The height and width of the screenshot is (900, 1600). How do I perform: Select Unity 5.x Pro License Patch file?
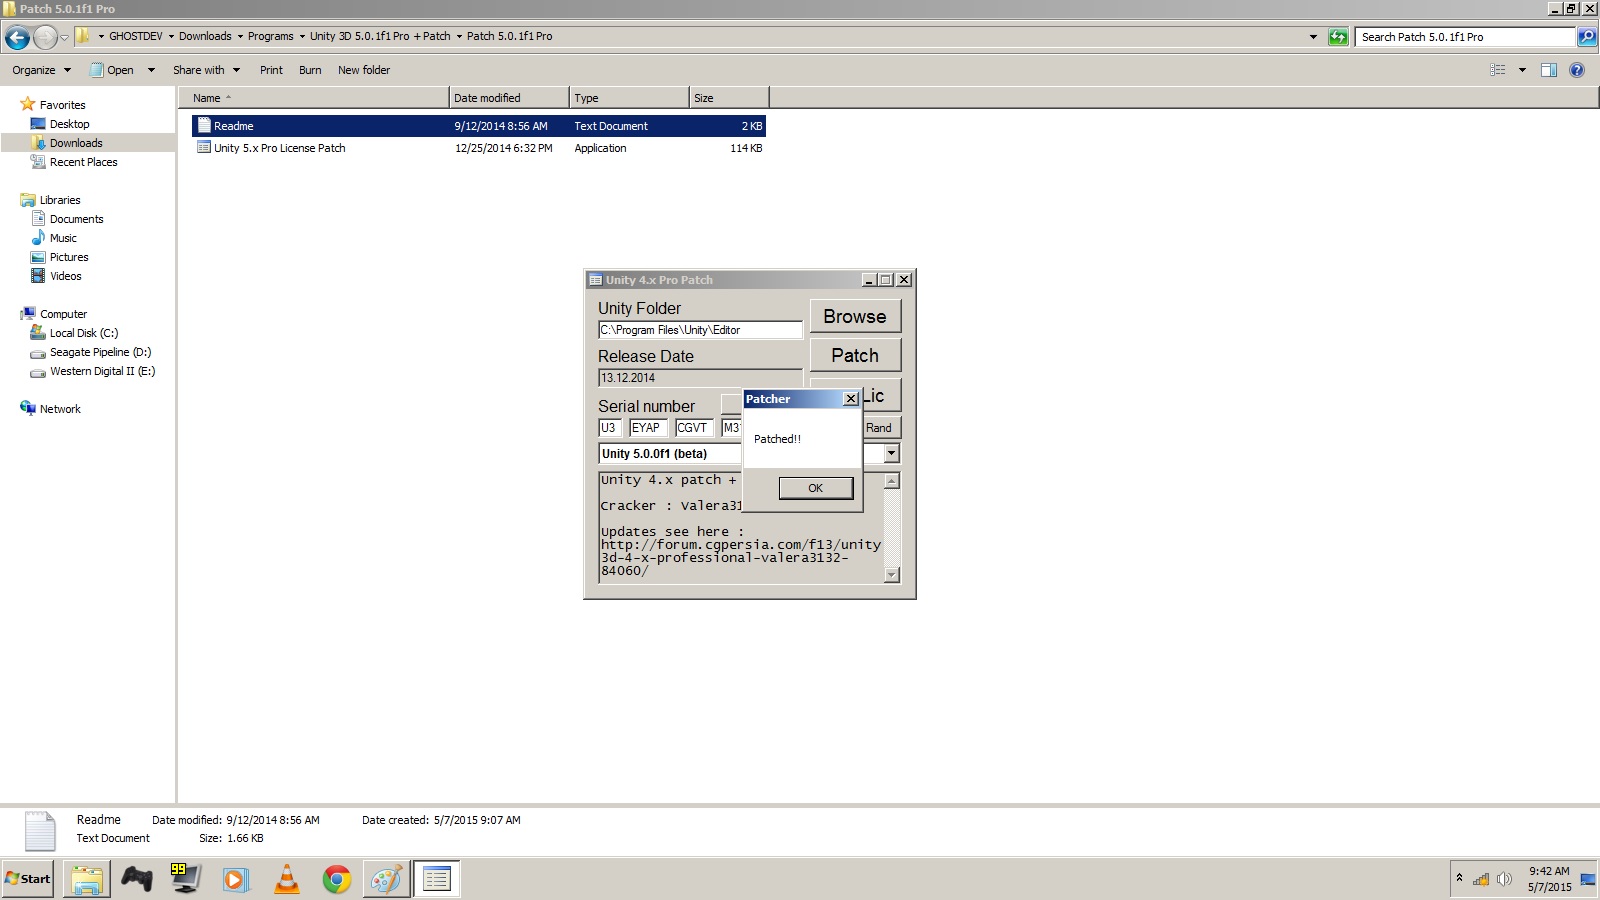click(x=478, y=148)
